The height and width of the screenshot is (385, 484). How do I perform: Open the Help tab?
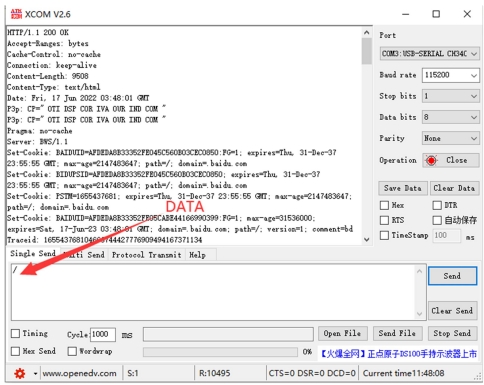tap(197, 255)
